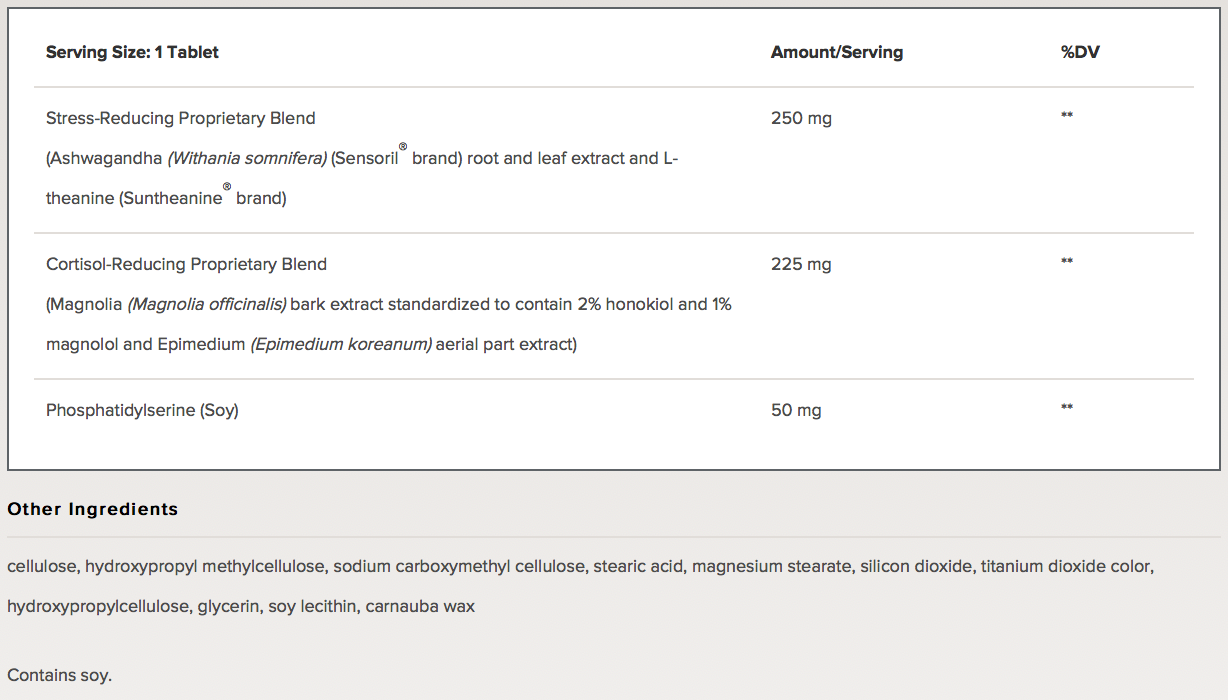Click the "Other Ingredients" heading

pyautogui.click(x=92, y=509)
